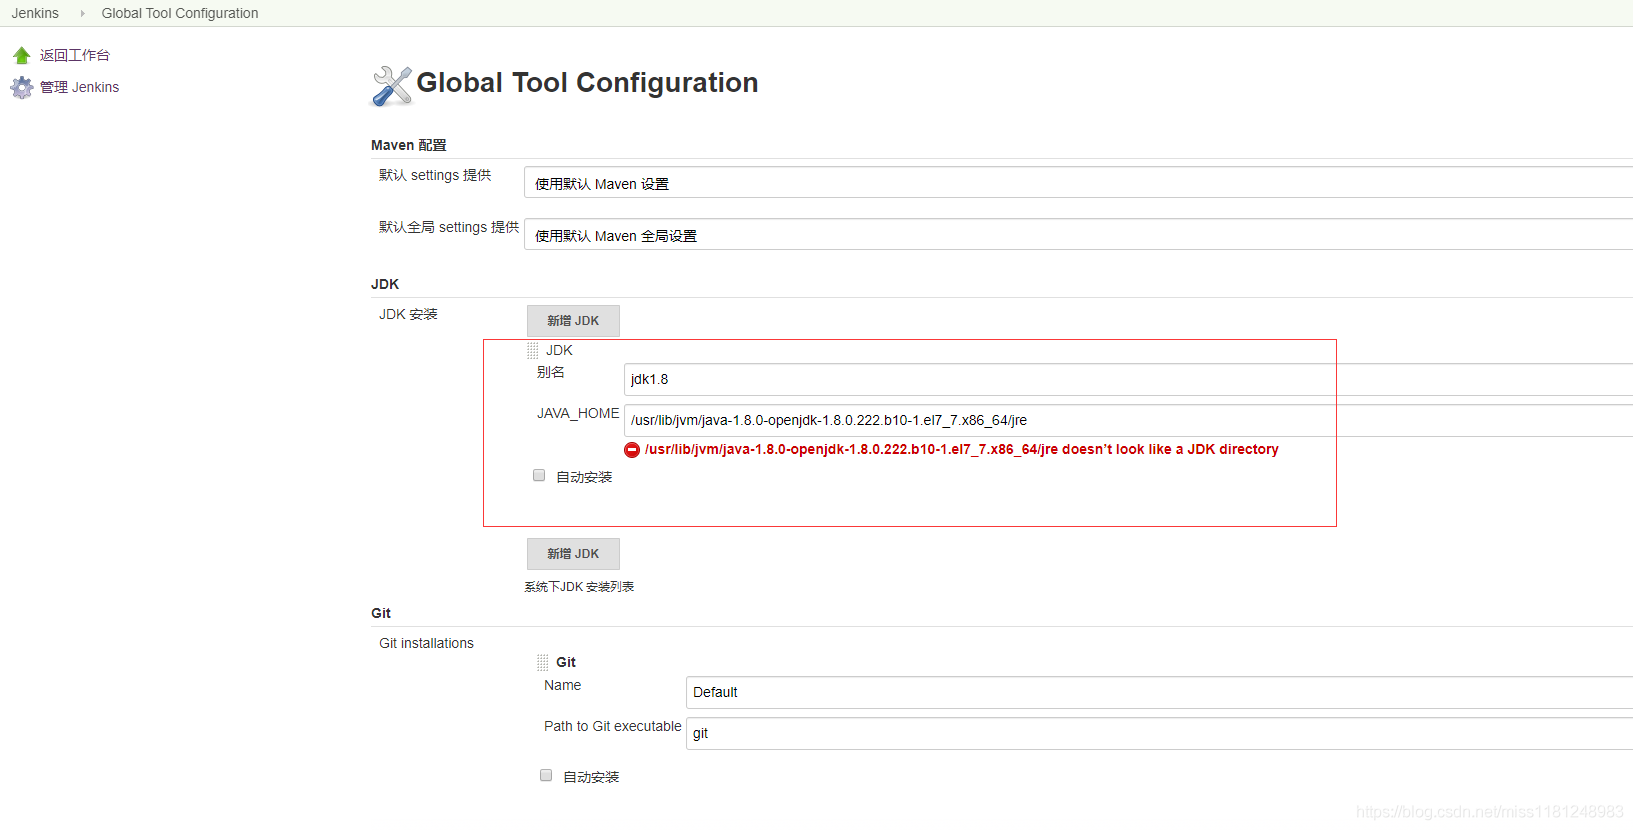1633x830 pixels.
Task: Click the Git installations label
Action: click(426, 643)
